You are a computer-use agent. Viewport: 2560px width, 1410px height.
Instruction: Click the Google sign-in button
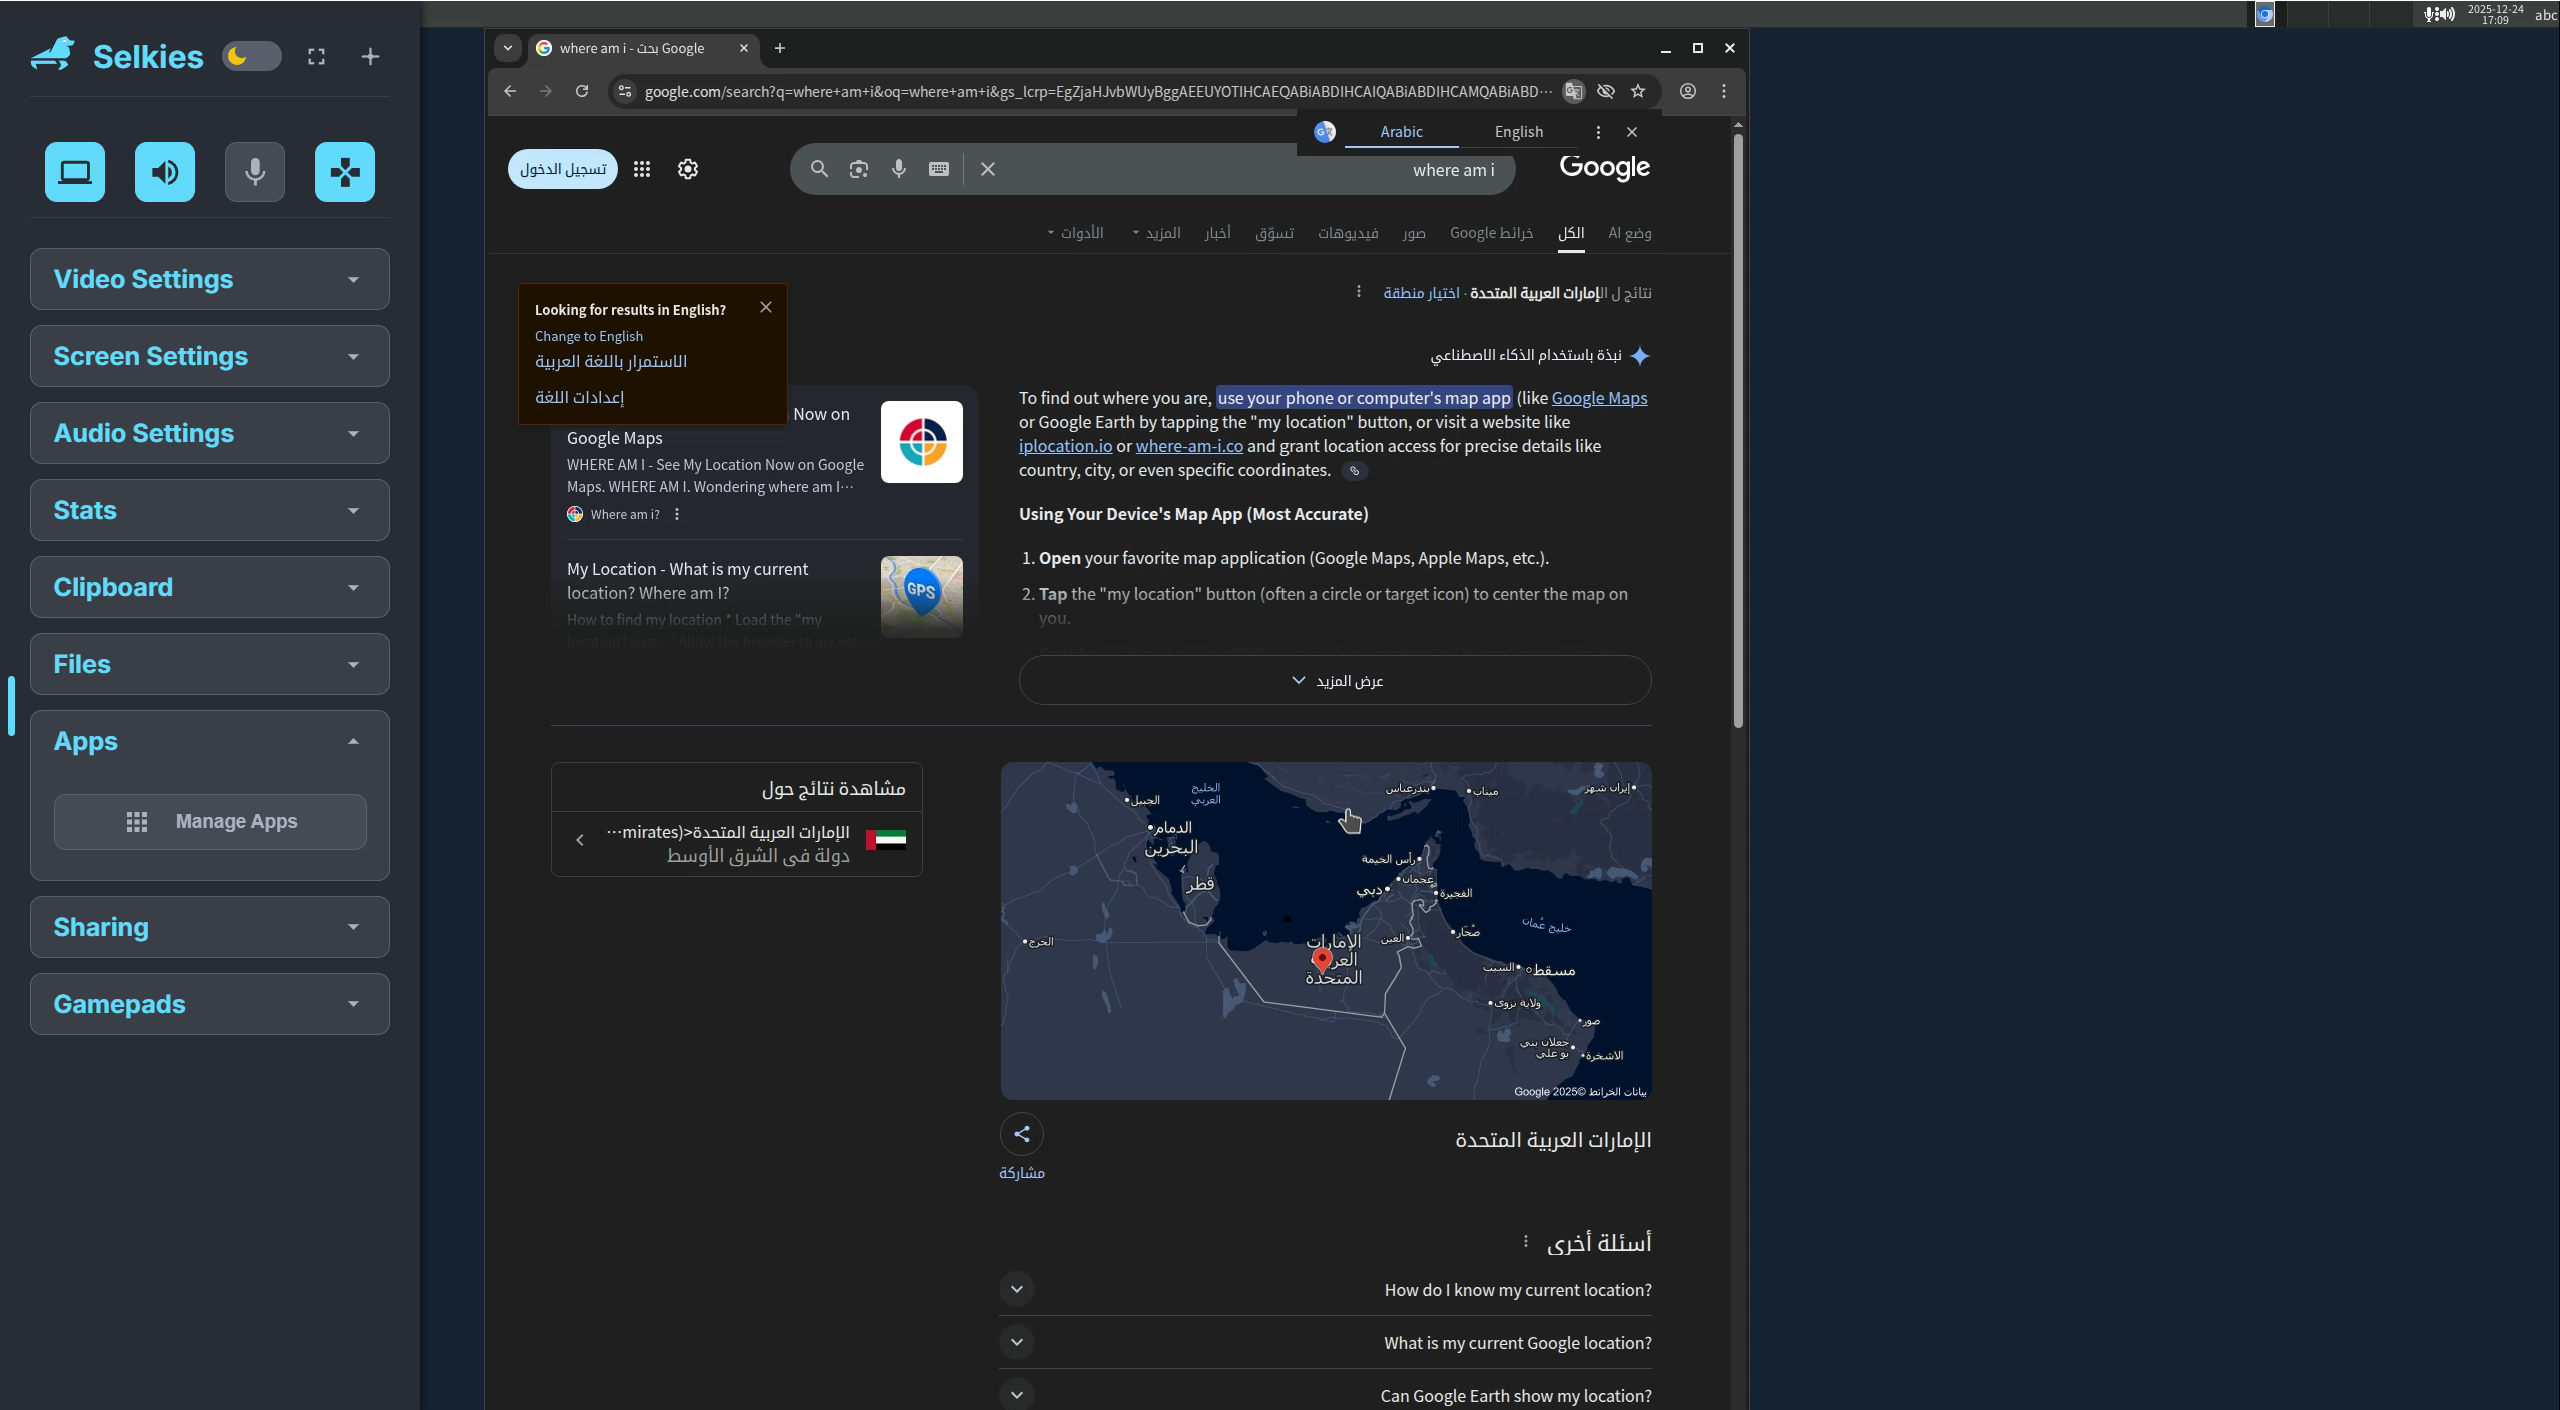pyautogui.click(x=563, y=169)
